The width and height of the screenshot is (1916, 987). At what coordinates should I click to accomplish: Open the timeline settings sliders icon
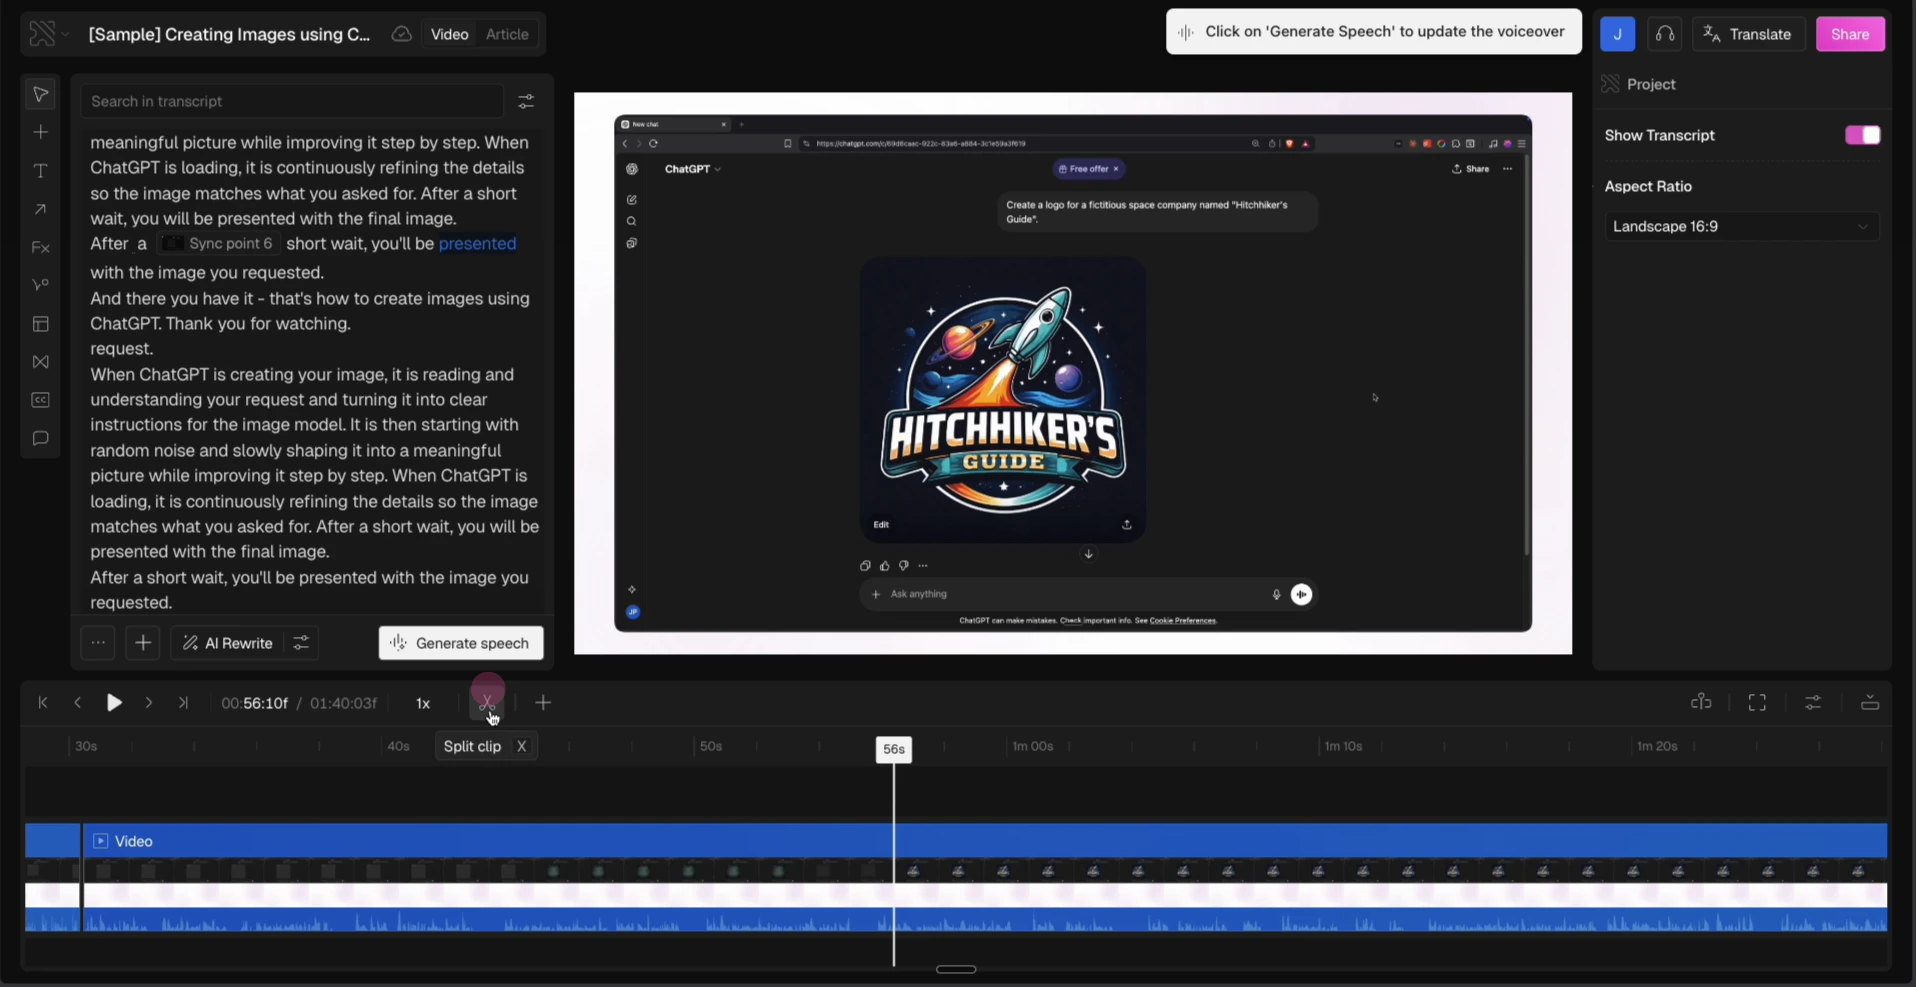pos(1813,703)
